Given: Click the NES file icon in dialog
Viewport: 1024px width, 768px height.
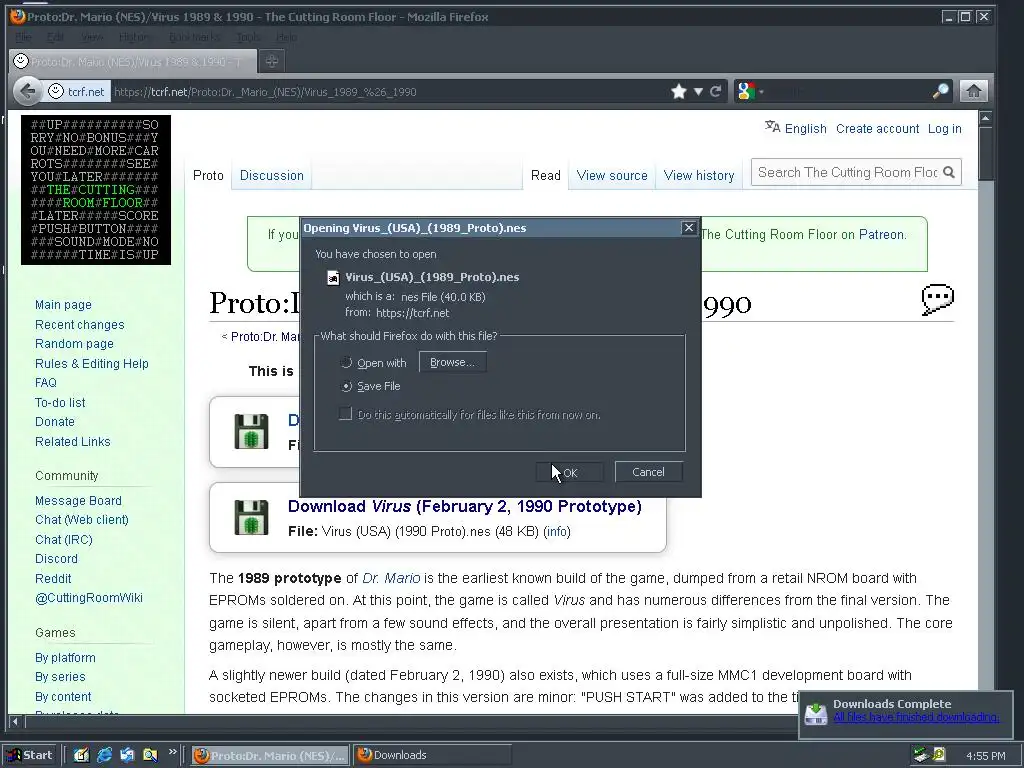Looking at the screenshot, I should 333,278.
